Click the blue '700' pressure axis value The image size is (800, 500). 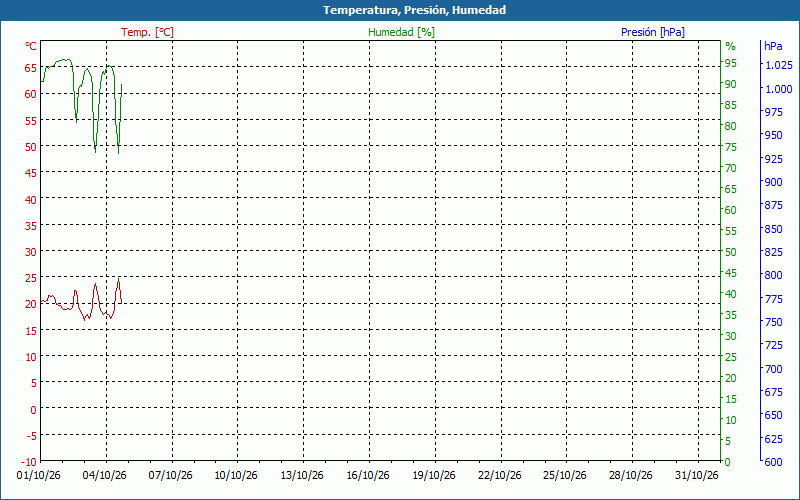[773, 368]
